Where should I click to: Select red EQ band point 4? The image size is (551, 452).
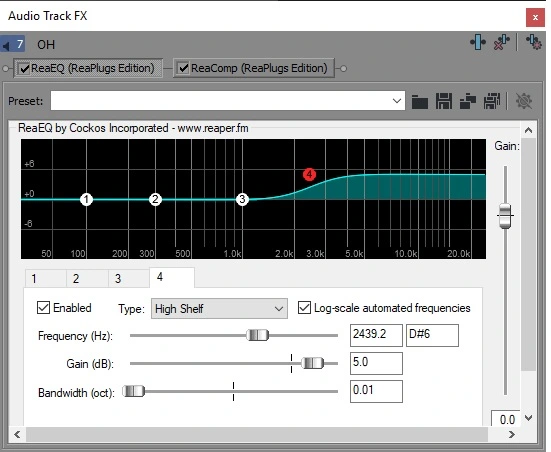tap(309, 174)
